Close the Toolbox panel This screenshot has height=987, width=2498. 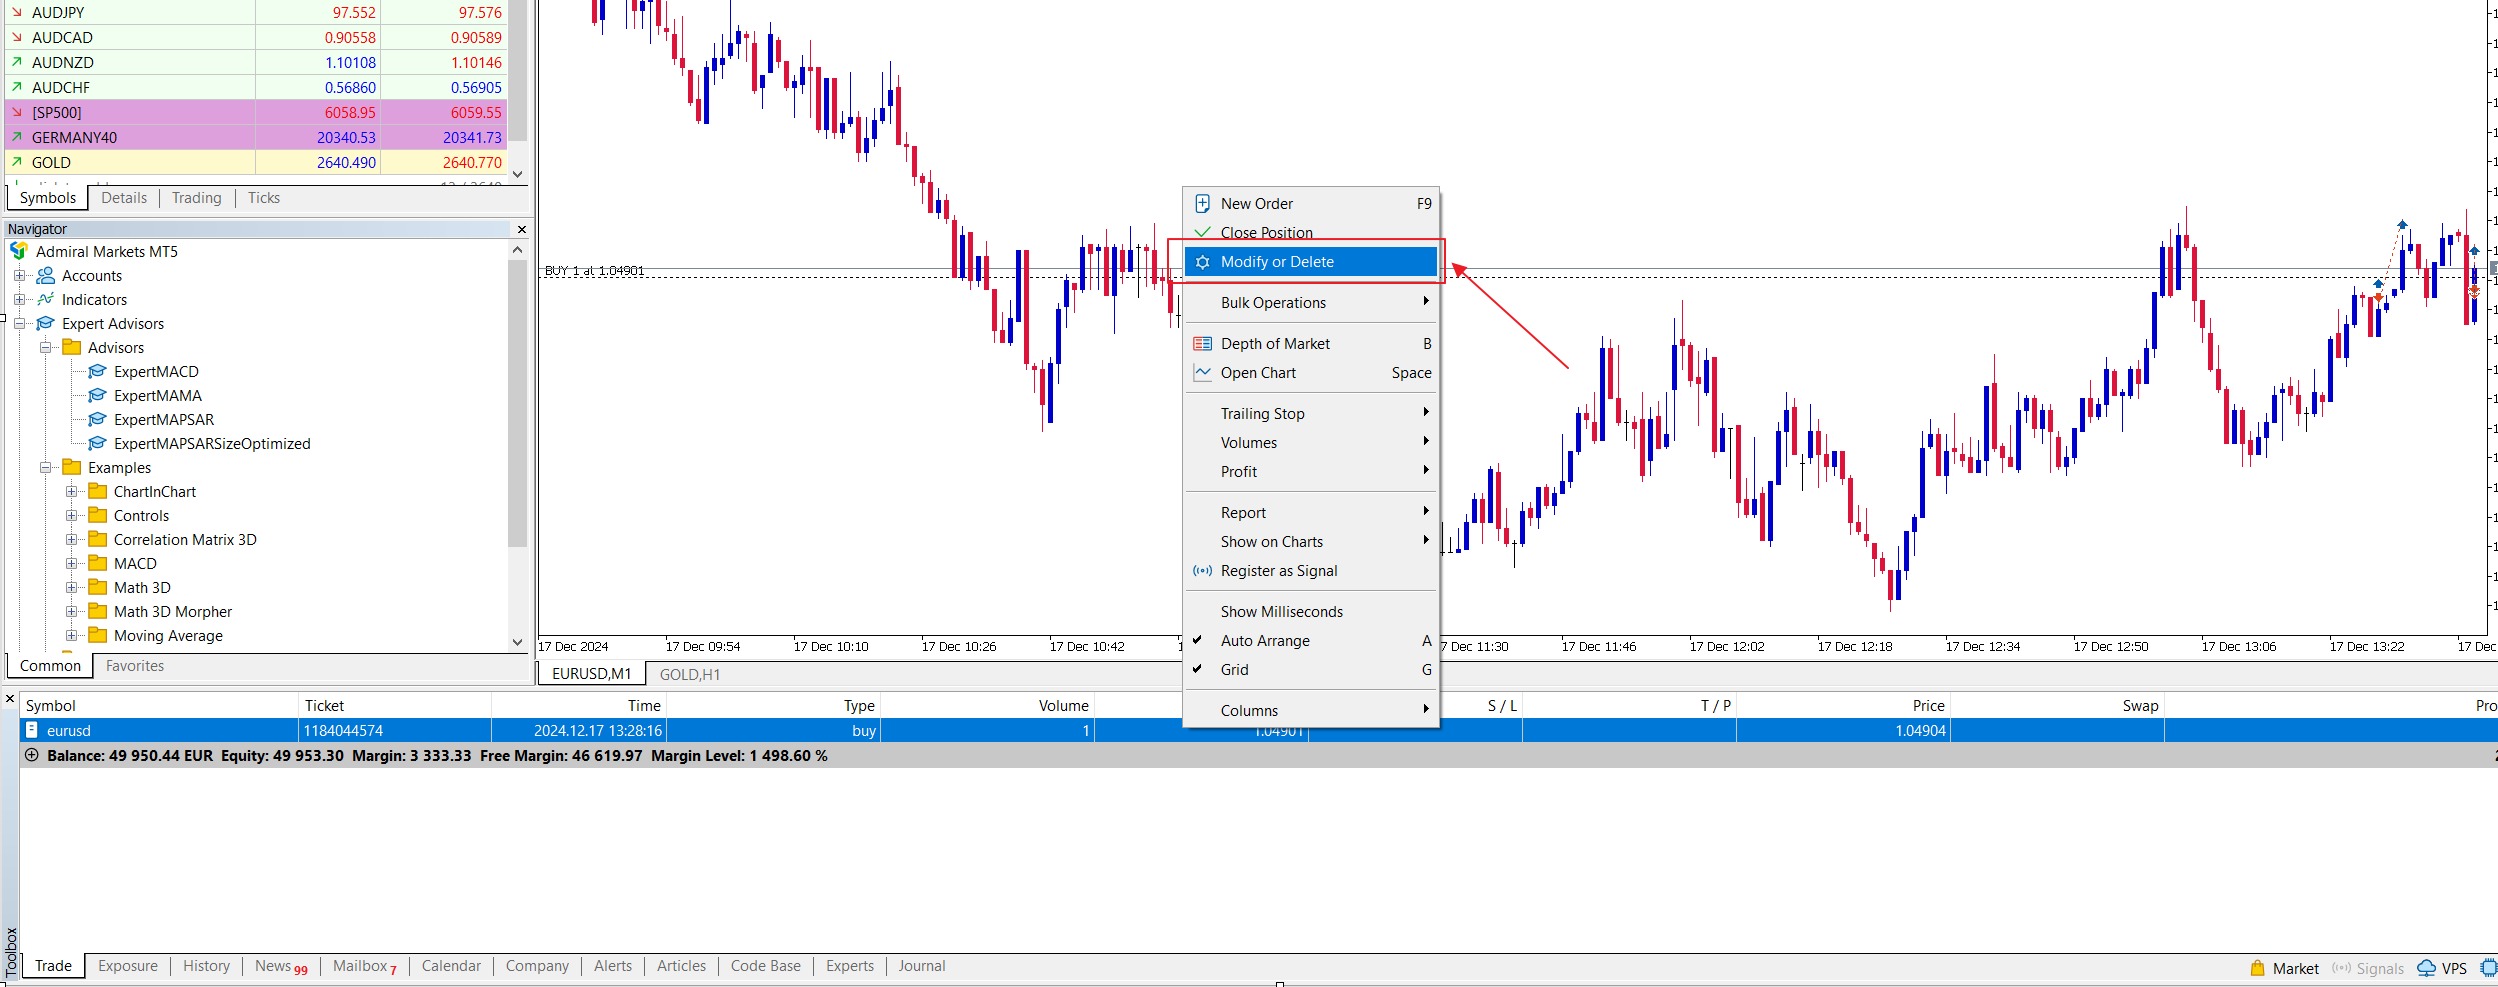point(10,699)
